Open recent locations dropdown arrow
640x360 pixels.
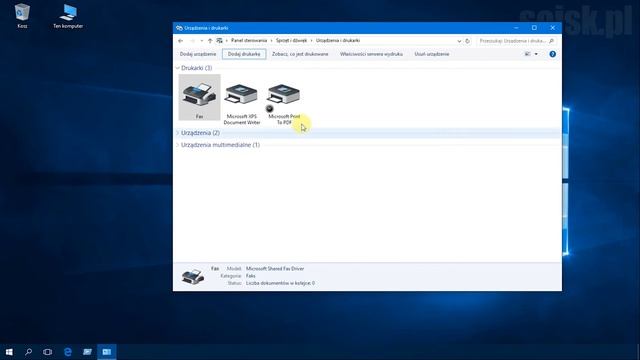(202, 41)
